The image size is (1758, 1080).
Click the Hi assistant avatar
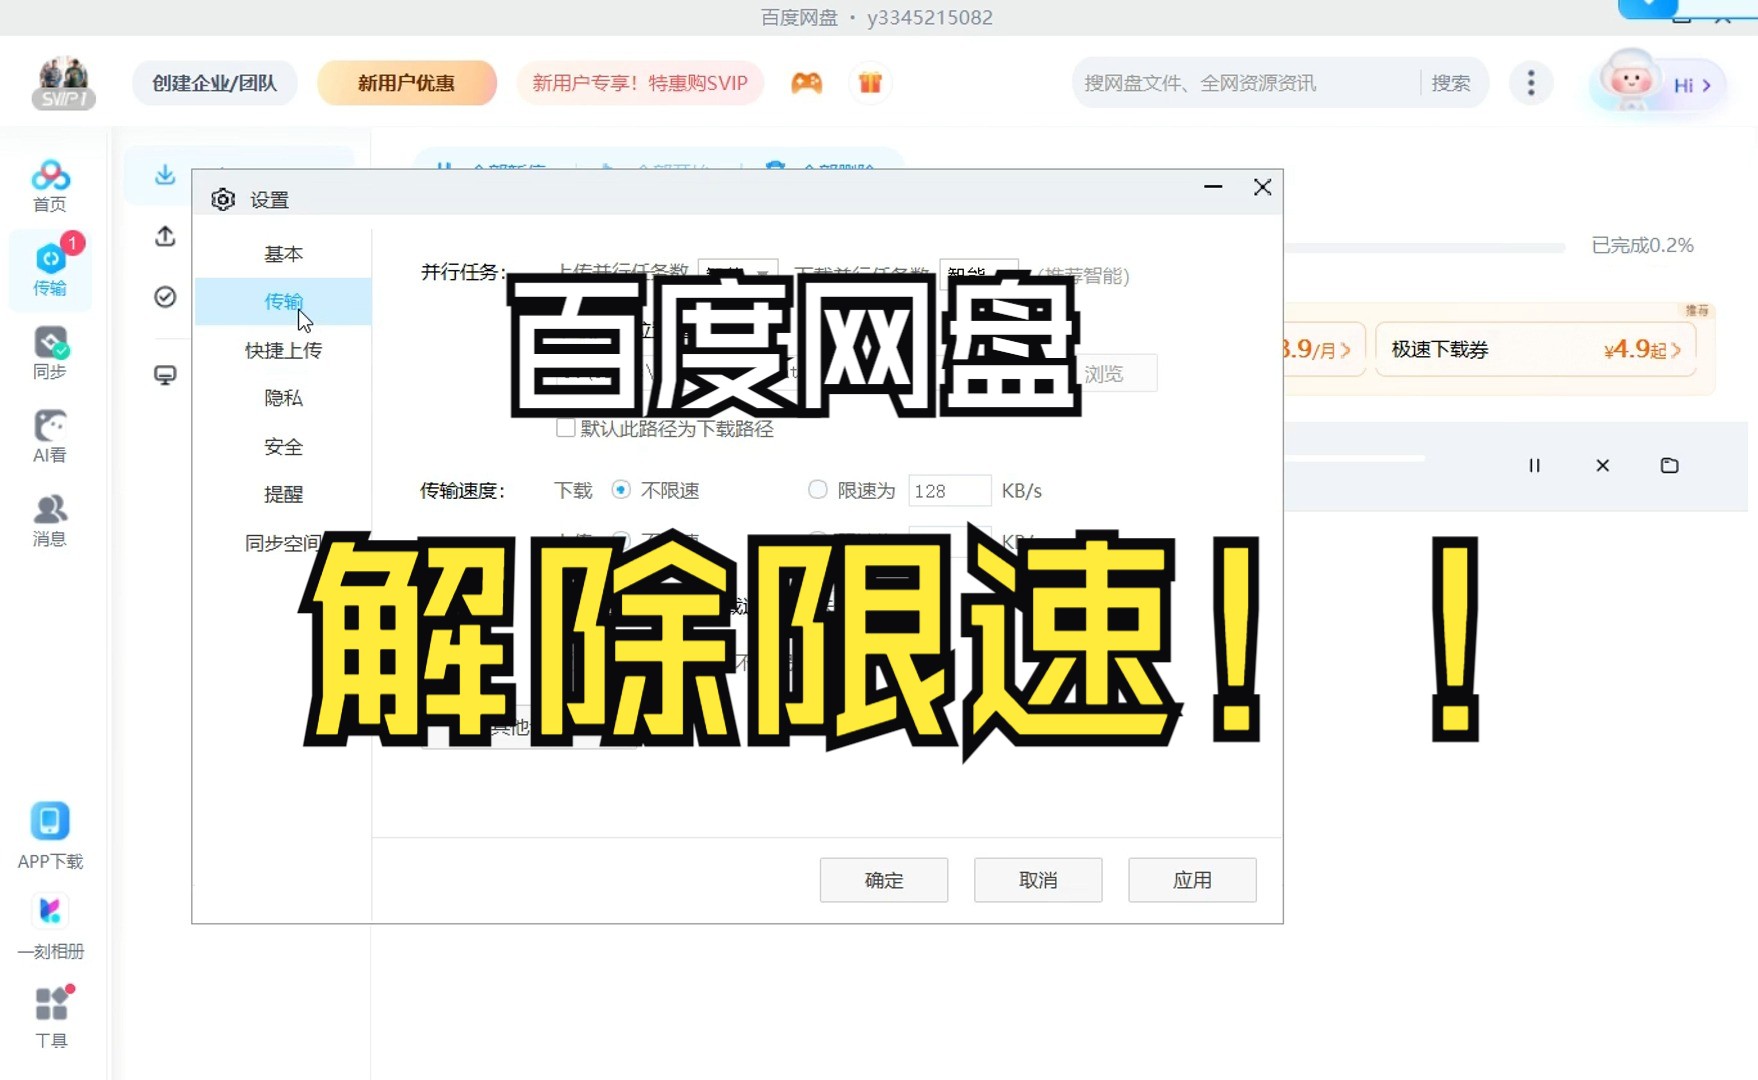click(x=1630, y=80)
